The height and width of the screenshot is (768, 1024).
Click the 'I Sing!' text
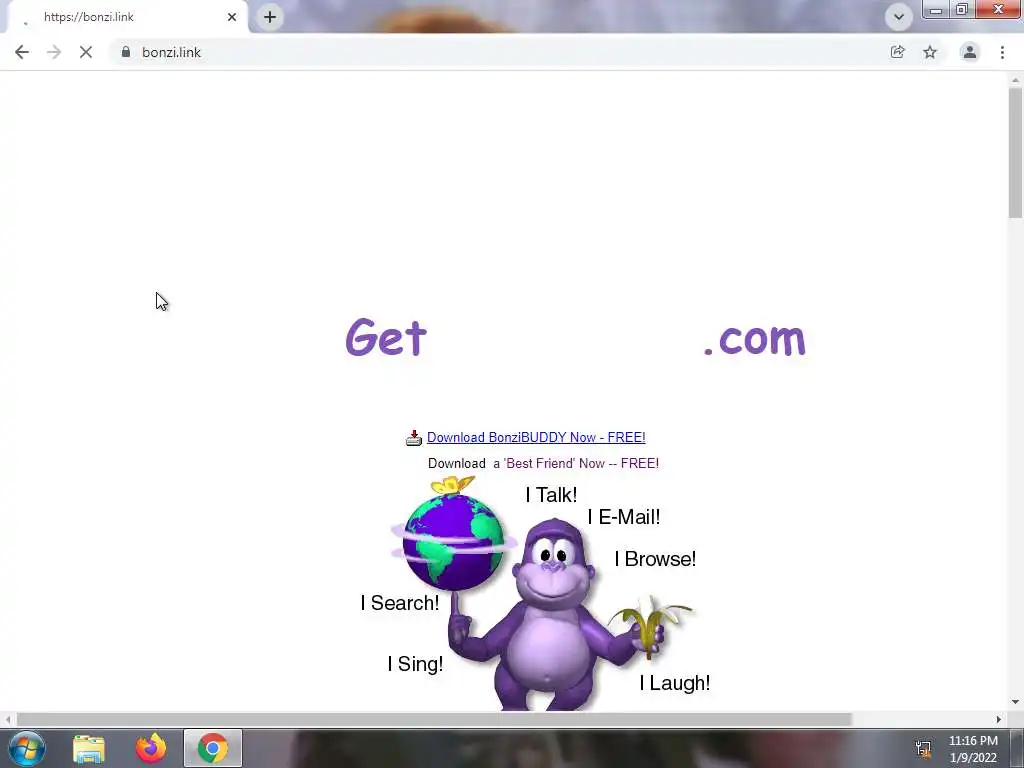[415, 664]
